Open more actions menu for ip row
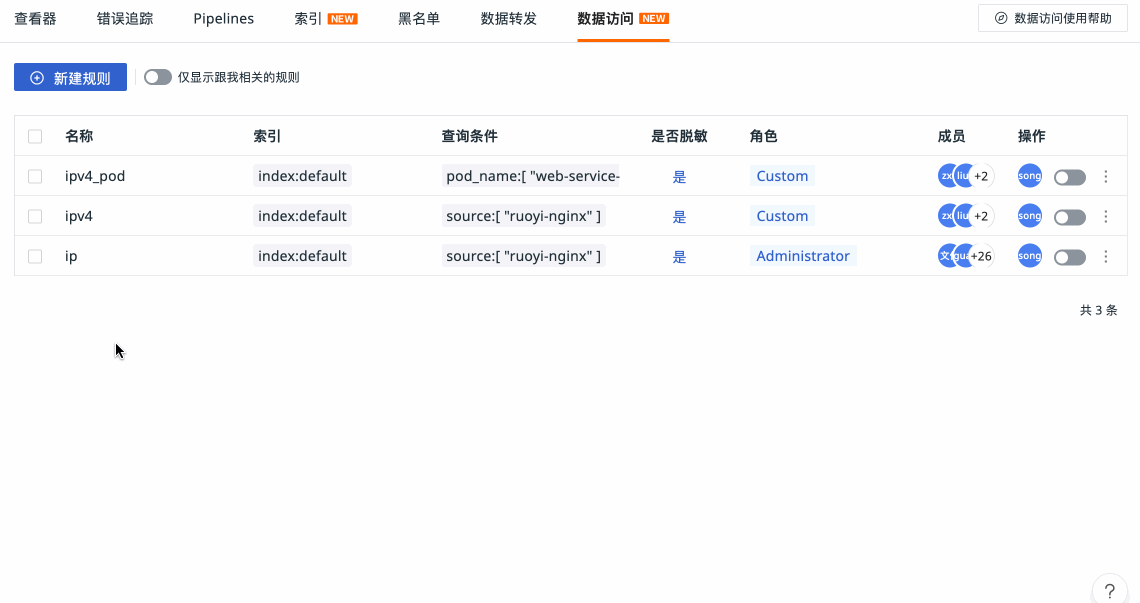 click(1106, 257)
